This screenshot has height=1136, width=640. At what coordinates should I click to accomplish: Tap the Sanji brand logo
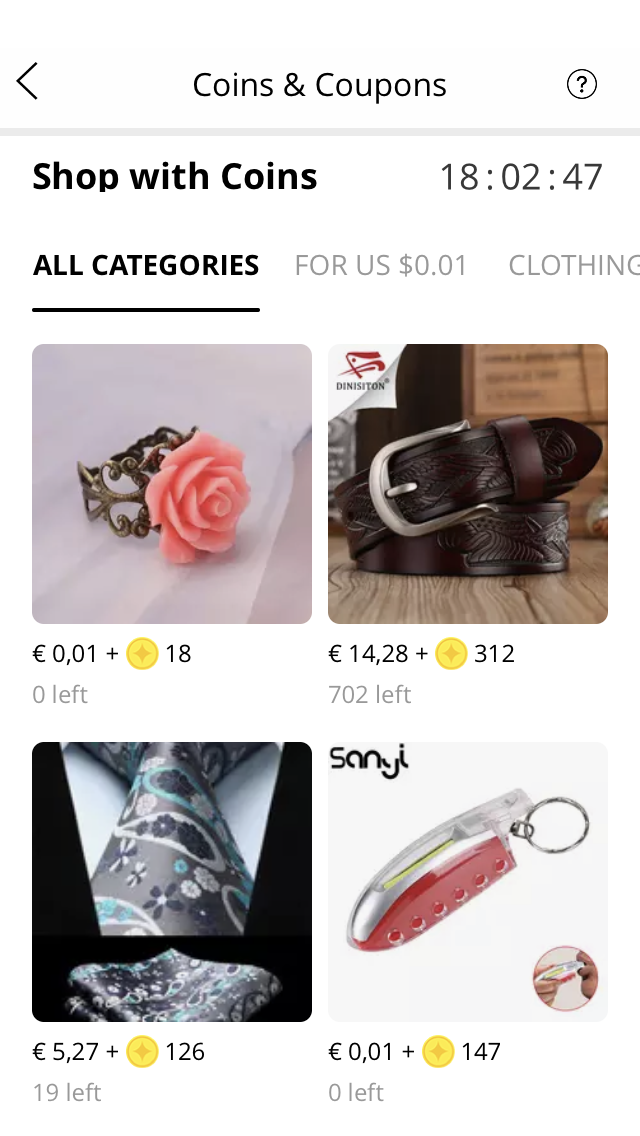[369, 762]
